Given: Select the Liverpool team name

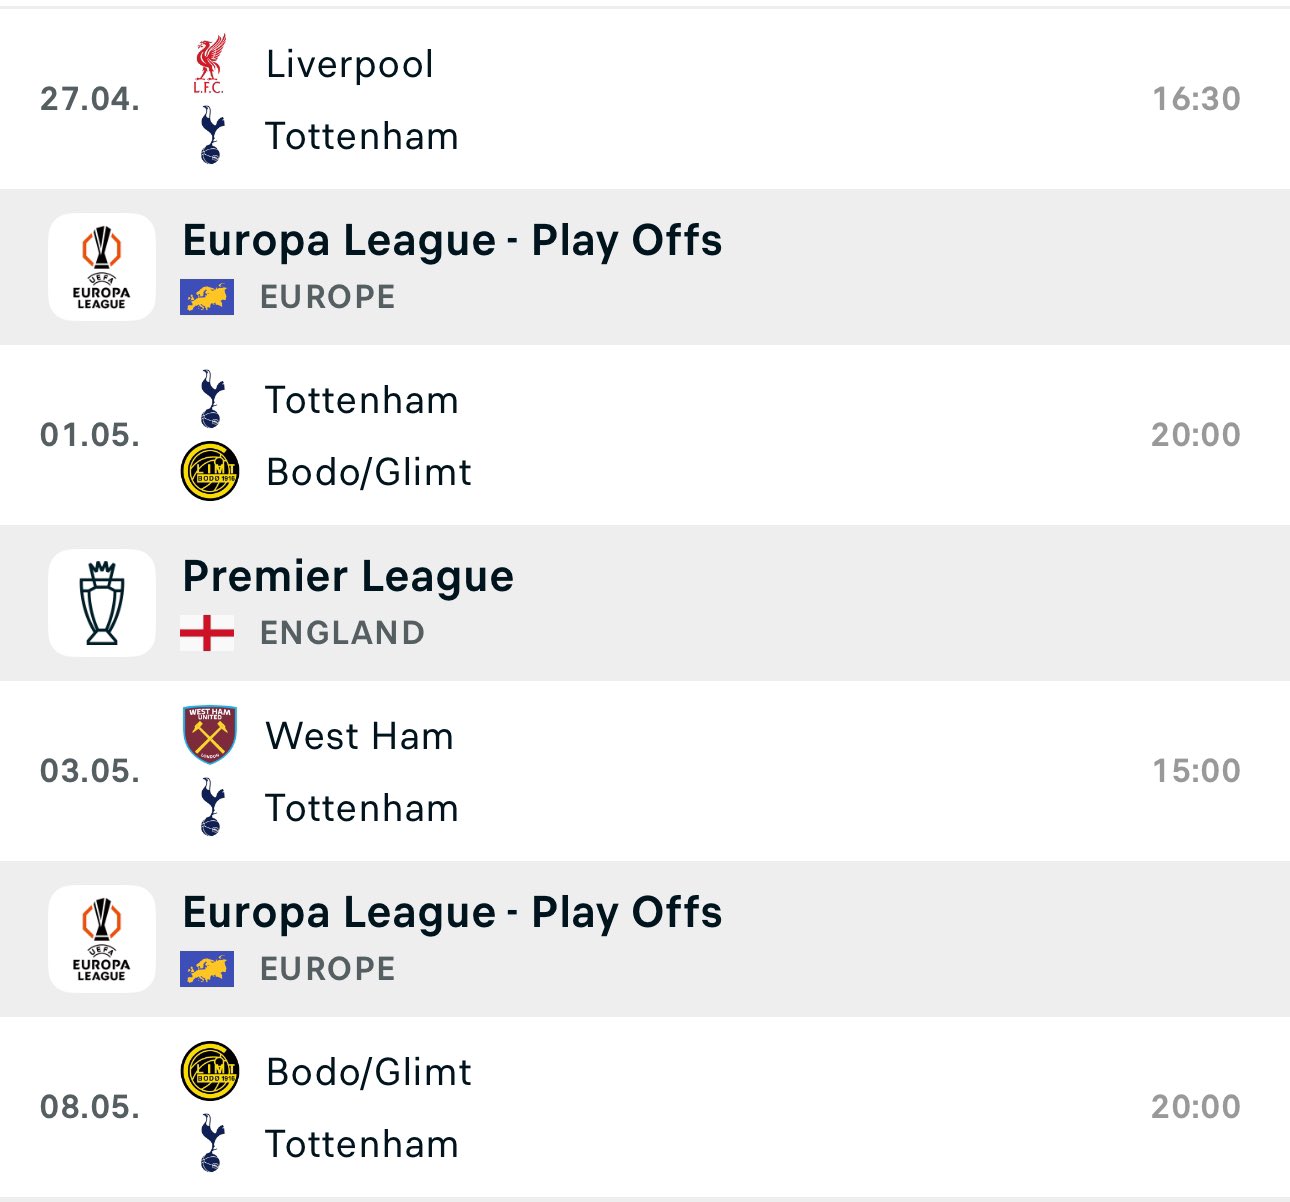Looking at the screenshot, I should (x=350, y=65).
